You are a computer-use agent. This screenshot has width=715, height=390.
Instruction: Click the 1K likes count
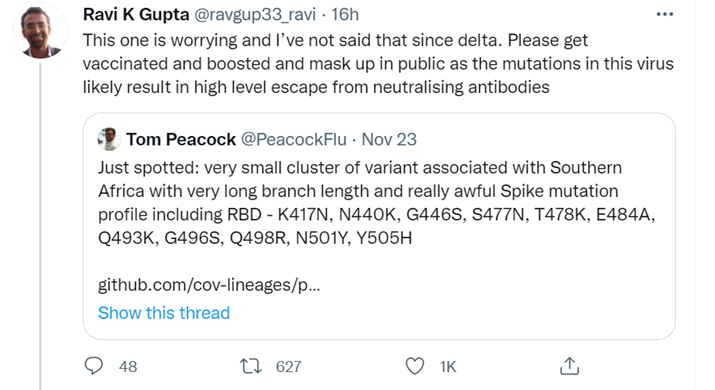coord(448,366)
